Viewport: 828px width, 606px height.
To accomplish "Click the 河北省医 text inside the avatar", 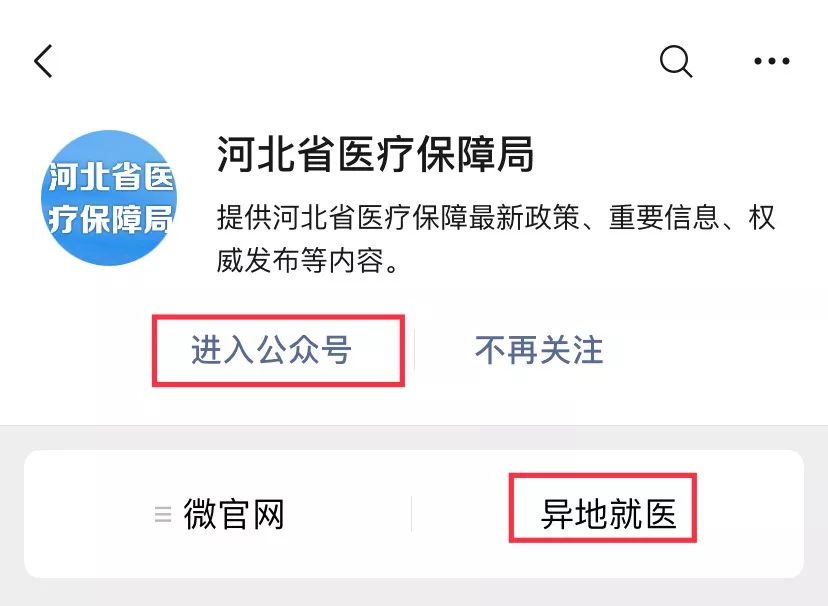I will point(111,176).
